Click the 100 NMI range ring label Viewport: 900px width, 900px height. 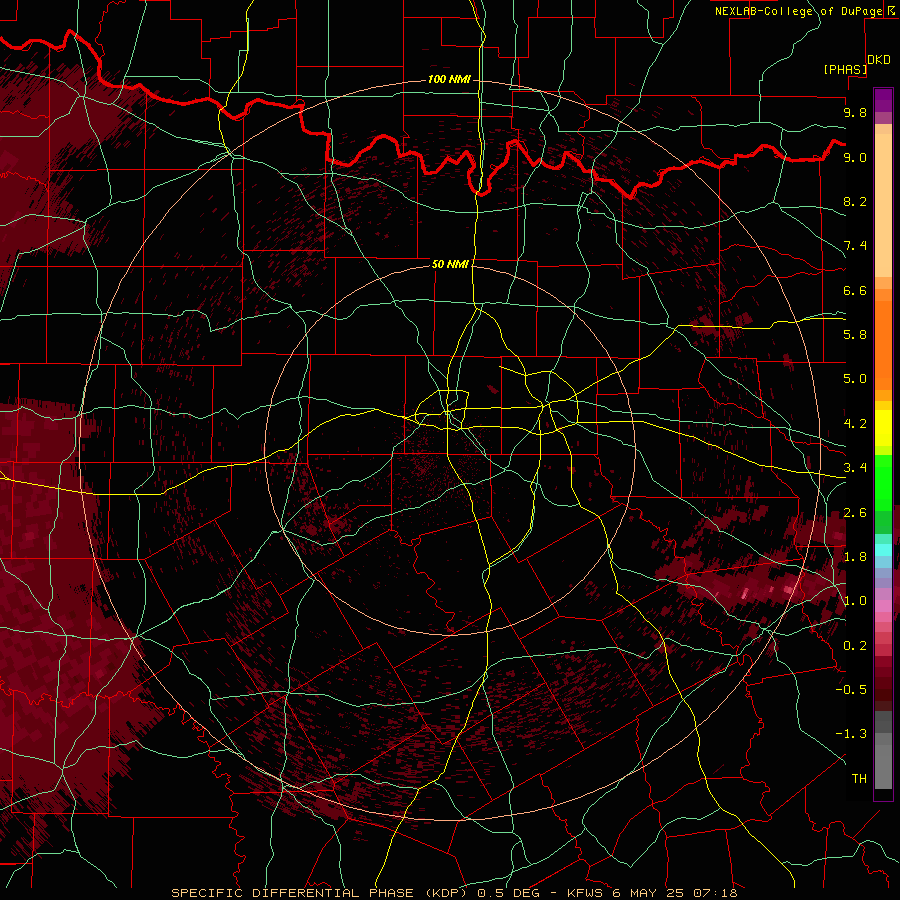[449, 79]
